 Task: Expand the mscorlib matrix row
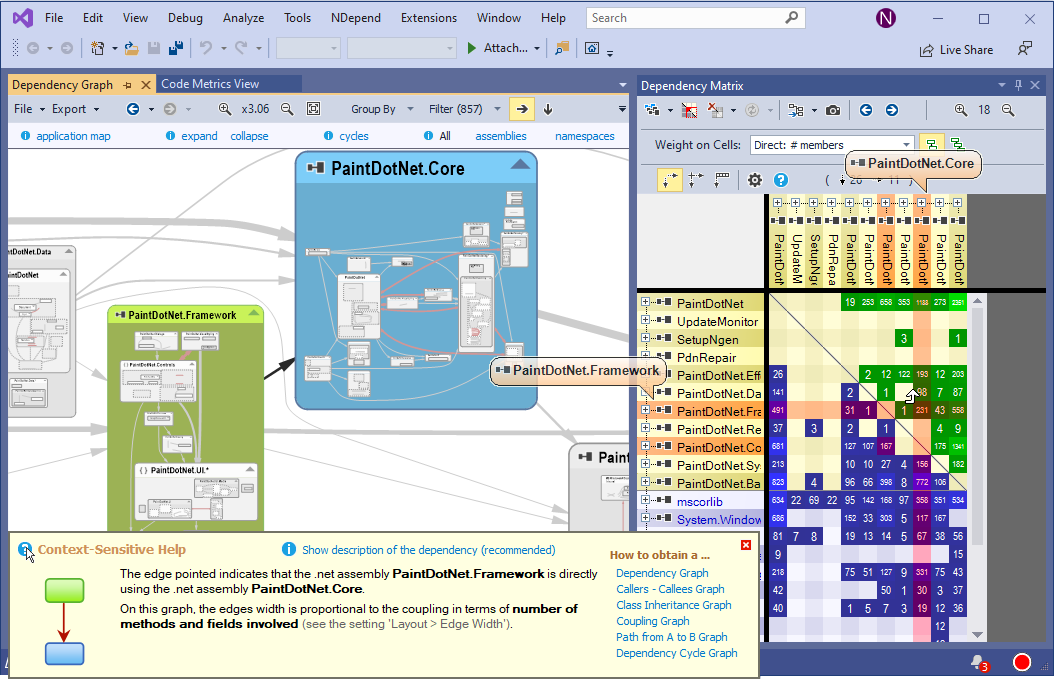(x=645, y=500)
